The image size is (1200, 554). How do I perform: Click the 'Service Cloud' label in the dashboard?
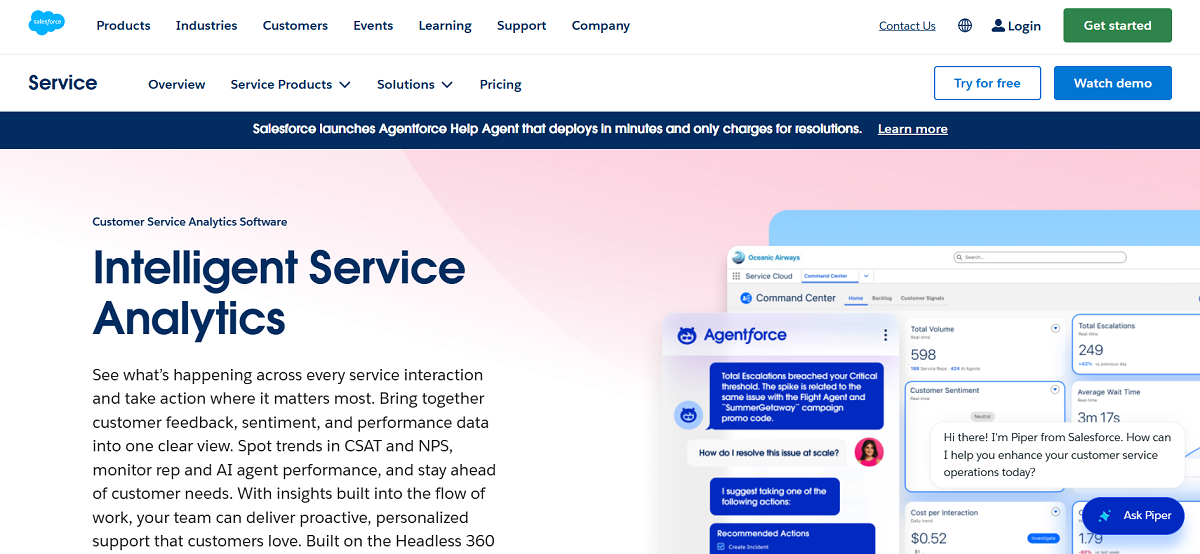(769, 276)
